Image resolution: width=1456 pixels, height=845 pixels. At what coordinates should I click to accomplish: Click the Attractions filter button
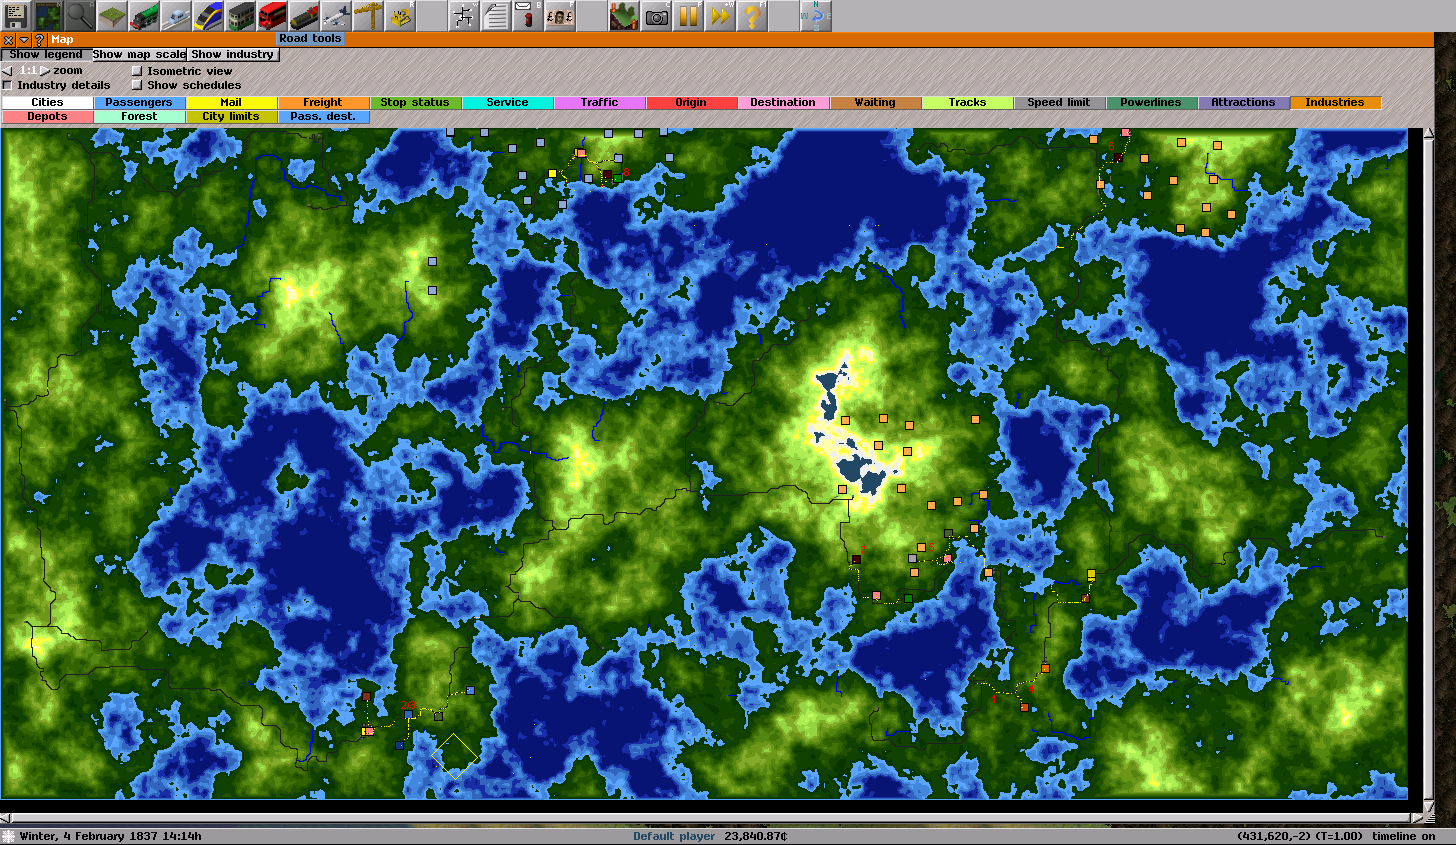click(x=1243, y=102)
